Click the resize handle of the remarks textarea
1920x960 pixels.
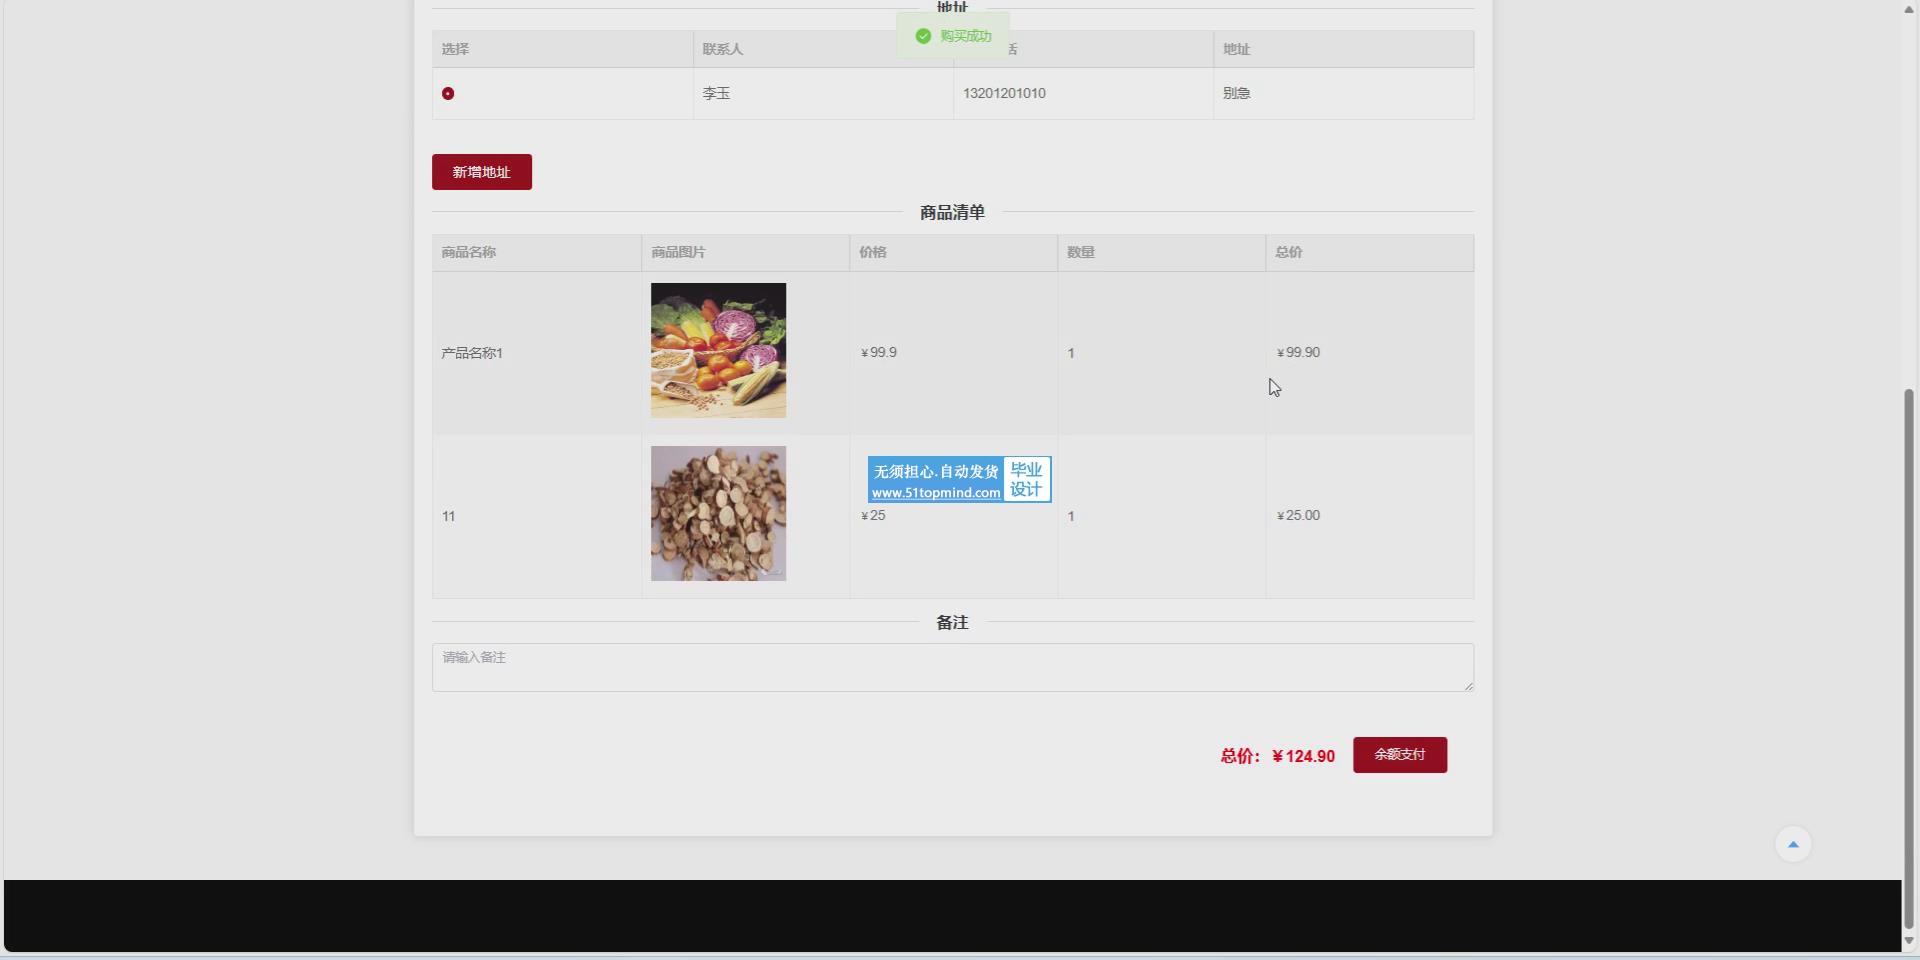point(1468,686)
